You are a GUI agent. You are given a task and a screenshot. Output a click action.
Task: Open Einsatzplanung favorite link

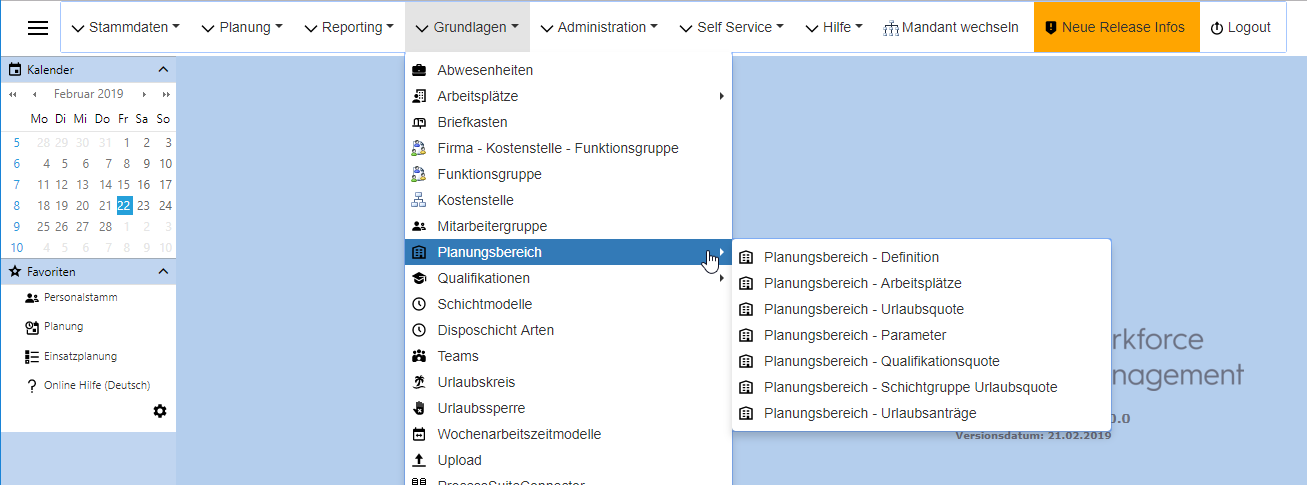coord(80,356)
